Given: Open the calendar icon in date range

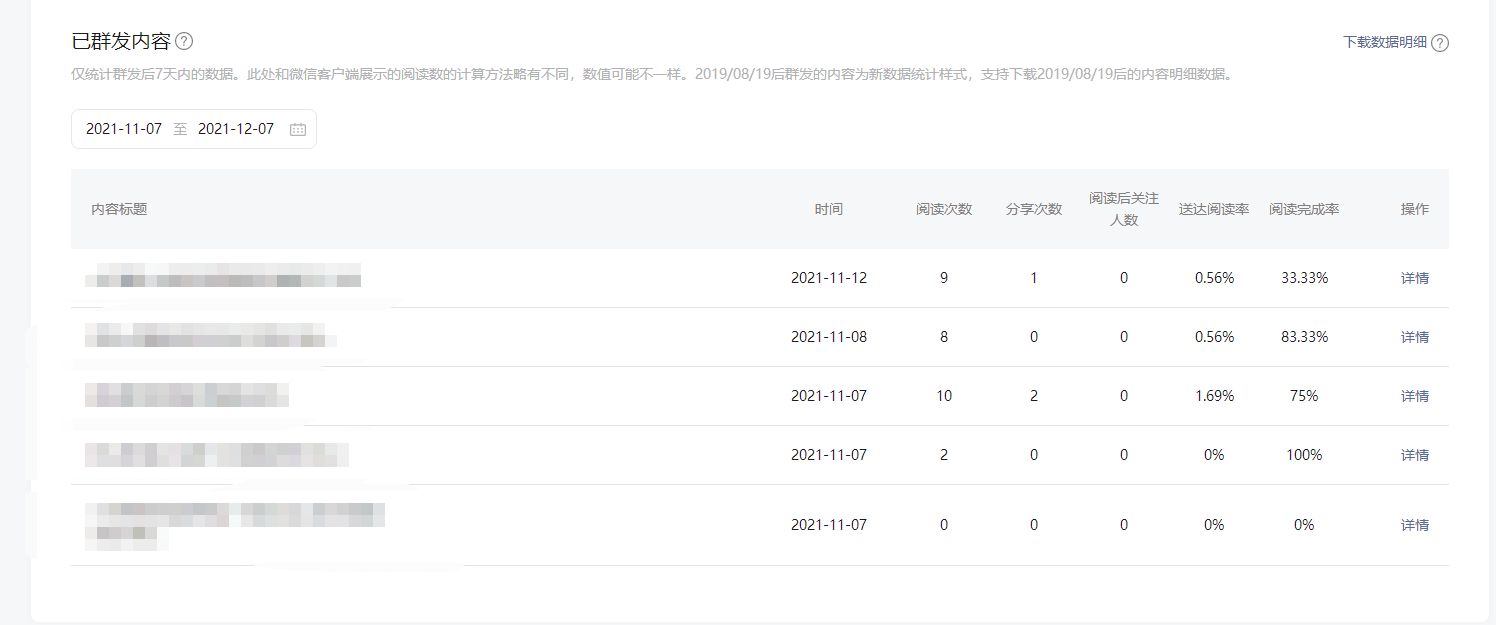Looking at the screenshot, I should point(297,129).
